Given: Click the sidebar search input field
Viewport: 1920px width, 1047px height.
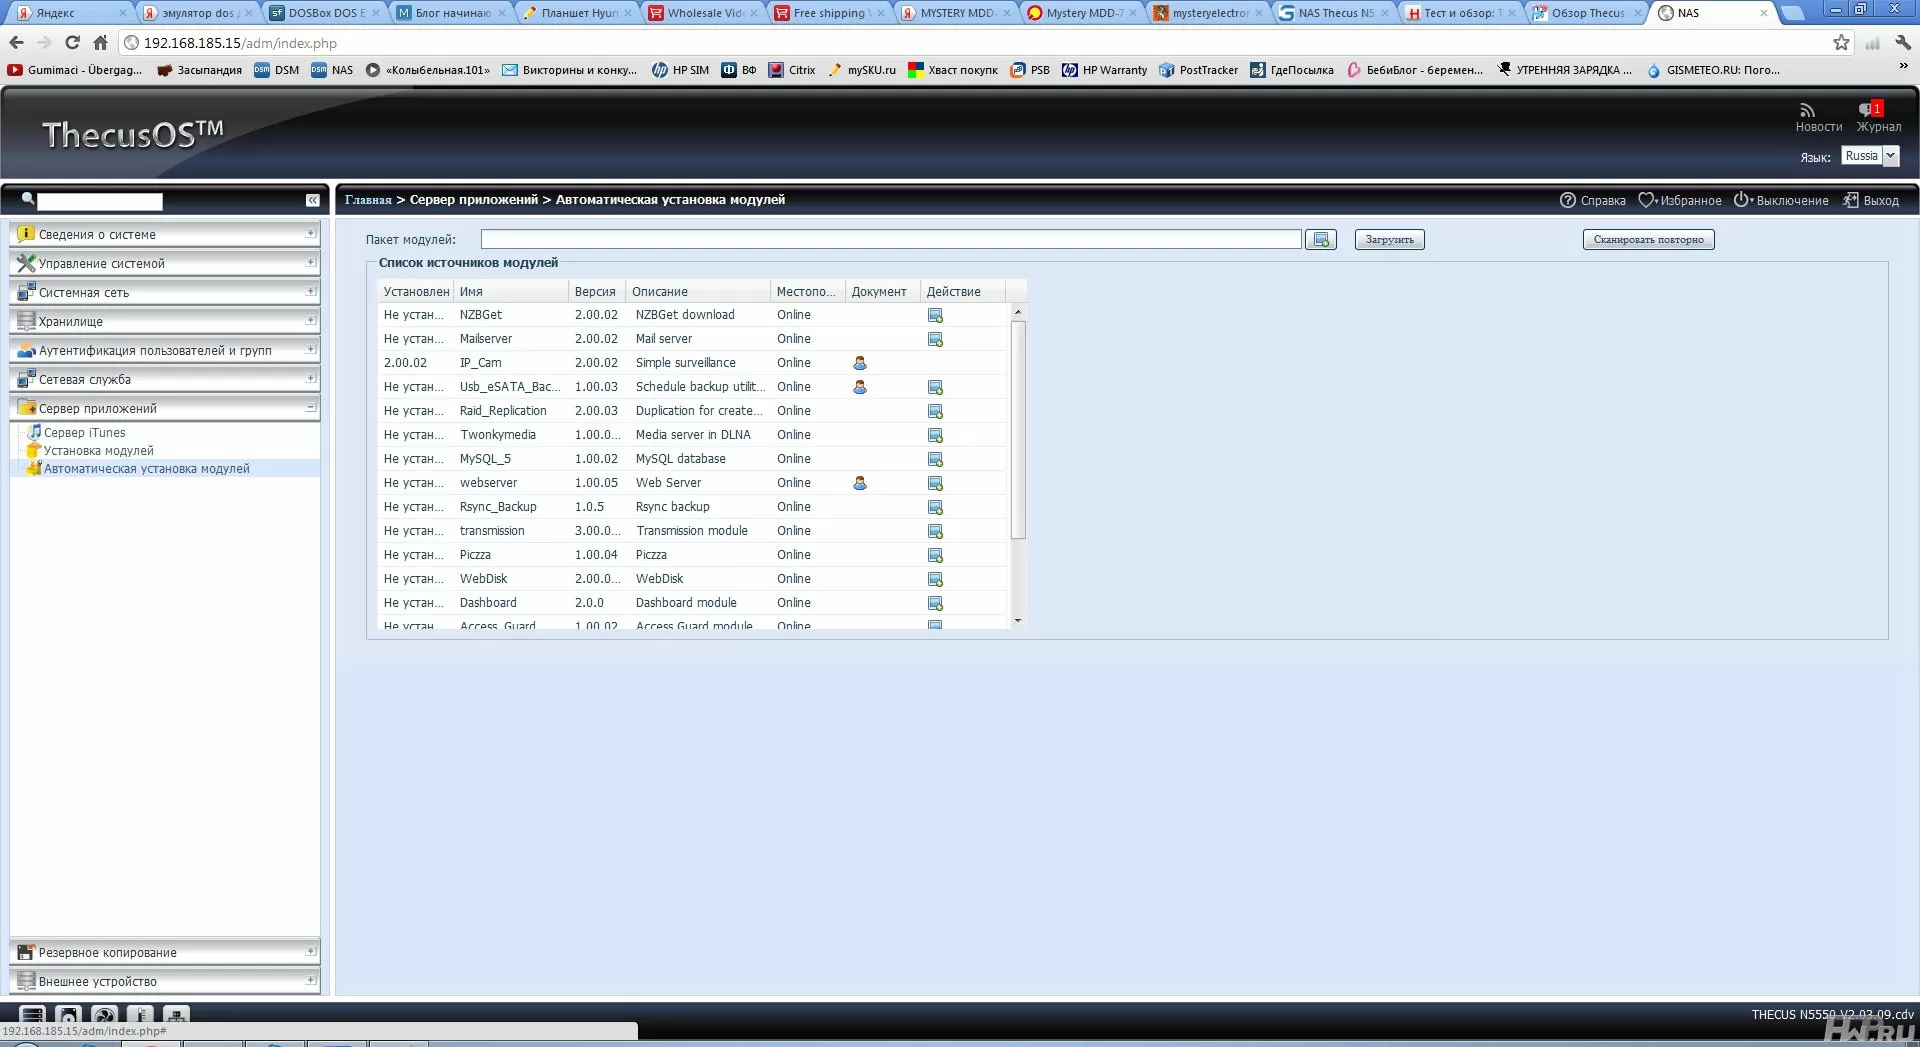Looking at the screenshot, I should pos(99,201).
